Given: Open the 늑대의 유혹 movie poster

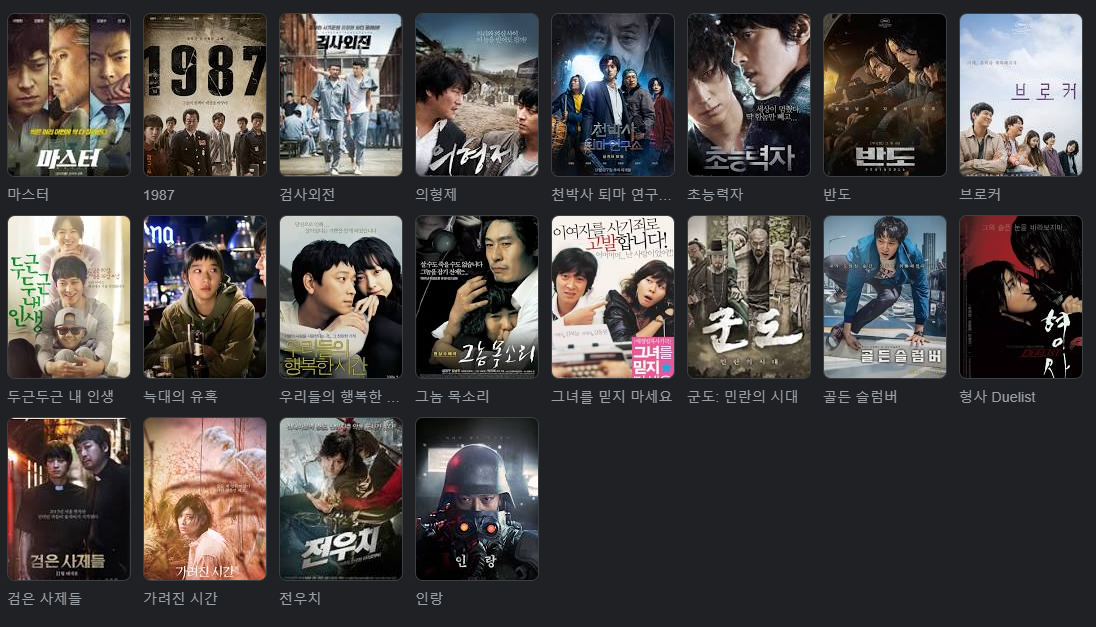Looking at the screenshot, I should pos(205,297).
